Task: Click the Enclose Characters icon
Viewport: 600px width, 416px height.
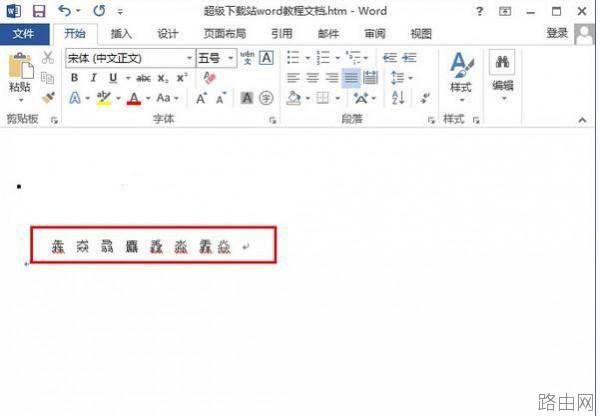Action: click(266, 99)
